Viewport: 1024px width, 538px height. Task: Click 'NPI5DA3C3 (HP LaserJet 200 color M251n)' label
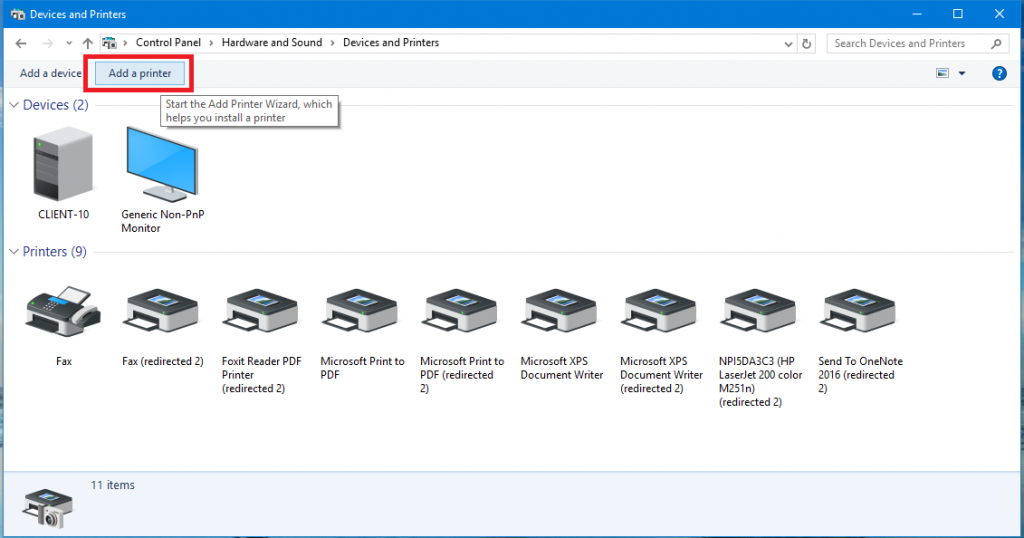[x=760, y=381]
